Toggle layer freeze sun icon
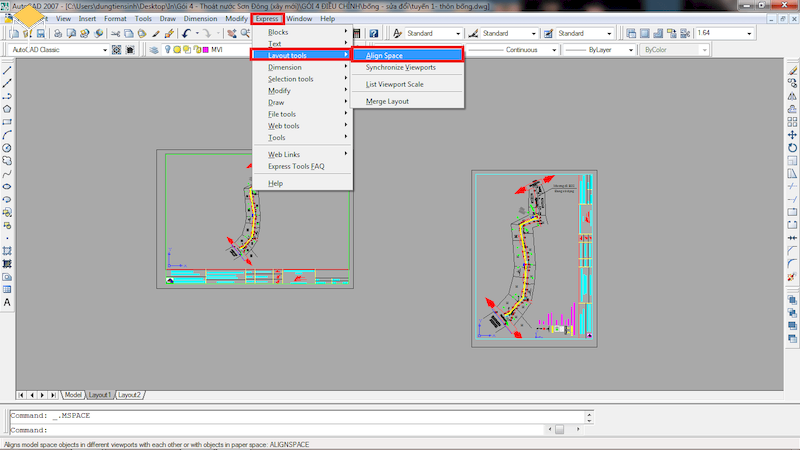Image resolution: width=800 pixels, height=450 pixels. pos(177,49)
